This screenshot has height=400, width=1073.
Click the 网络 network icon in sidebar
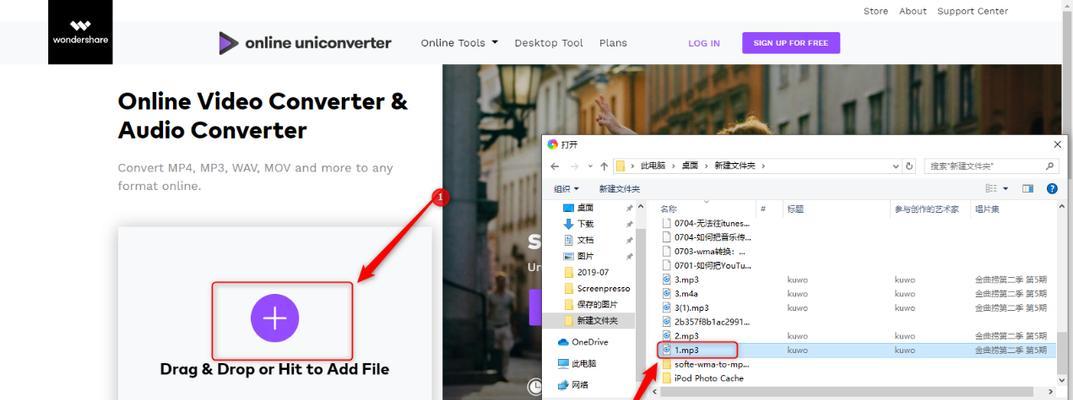point(563,385)
